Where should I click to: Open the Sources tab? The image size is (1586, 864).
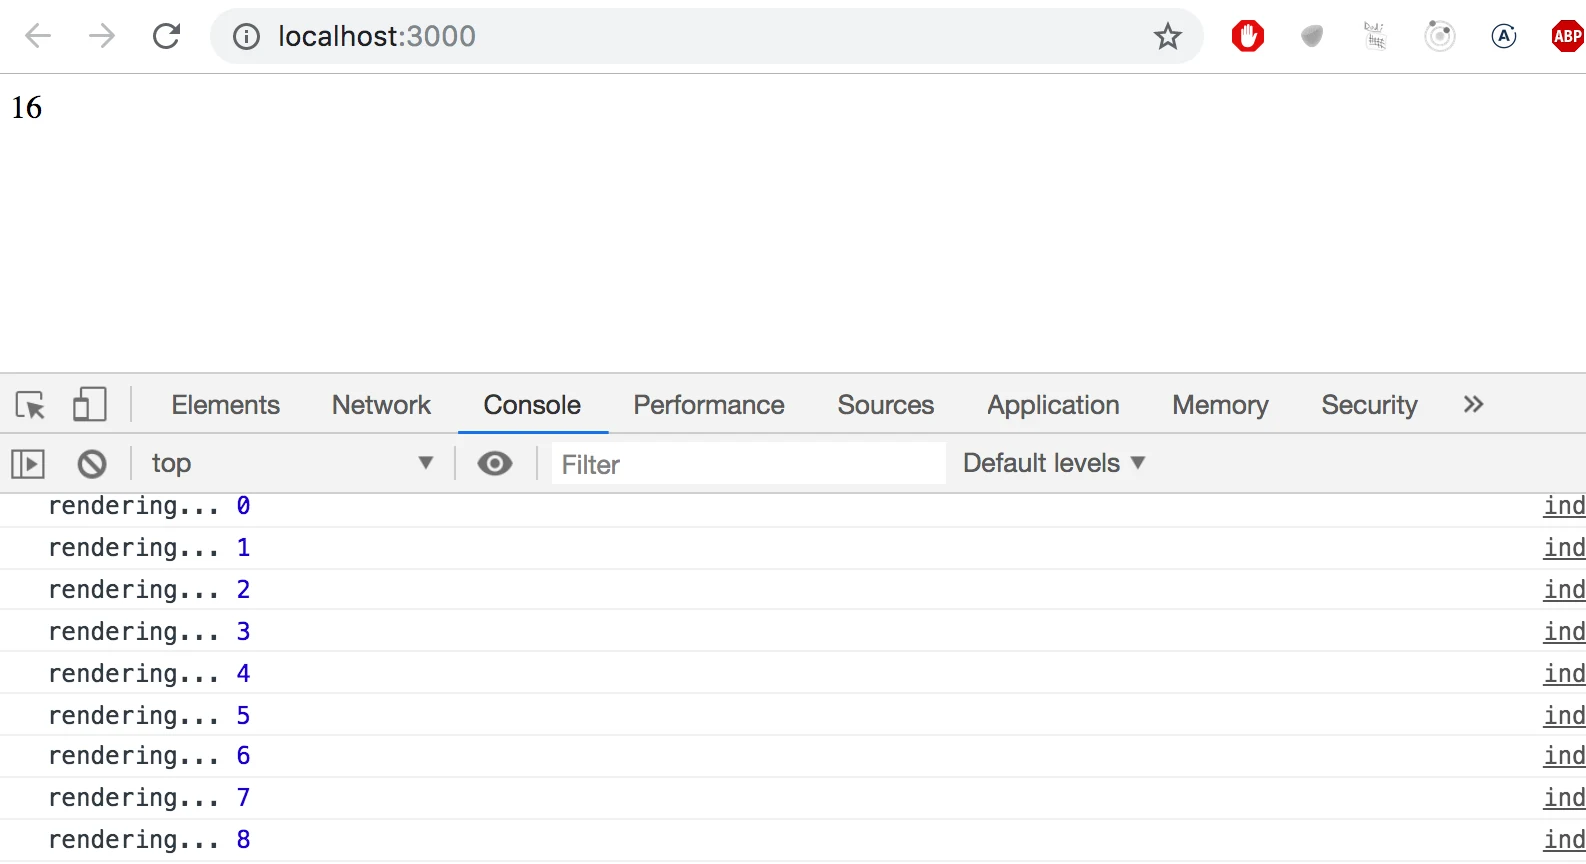point(886,405)
